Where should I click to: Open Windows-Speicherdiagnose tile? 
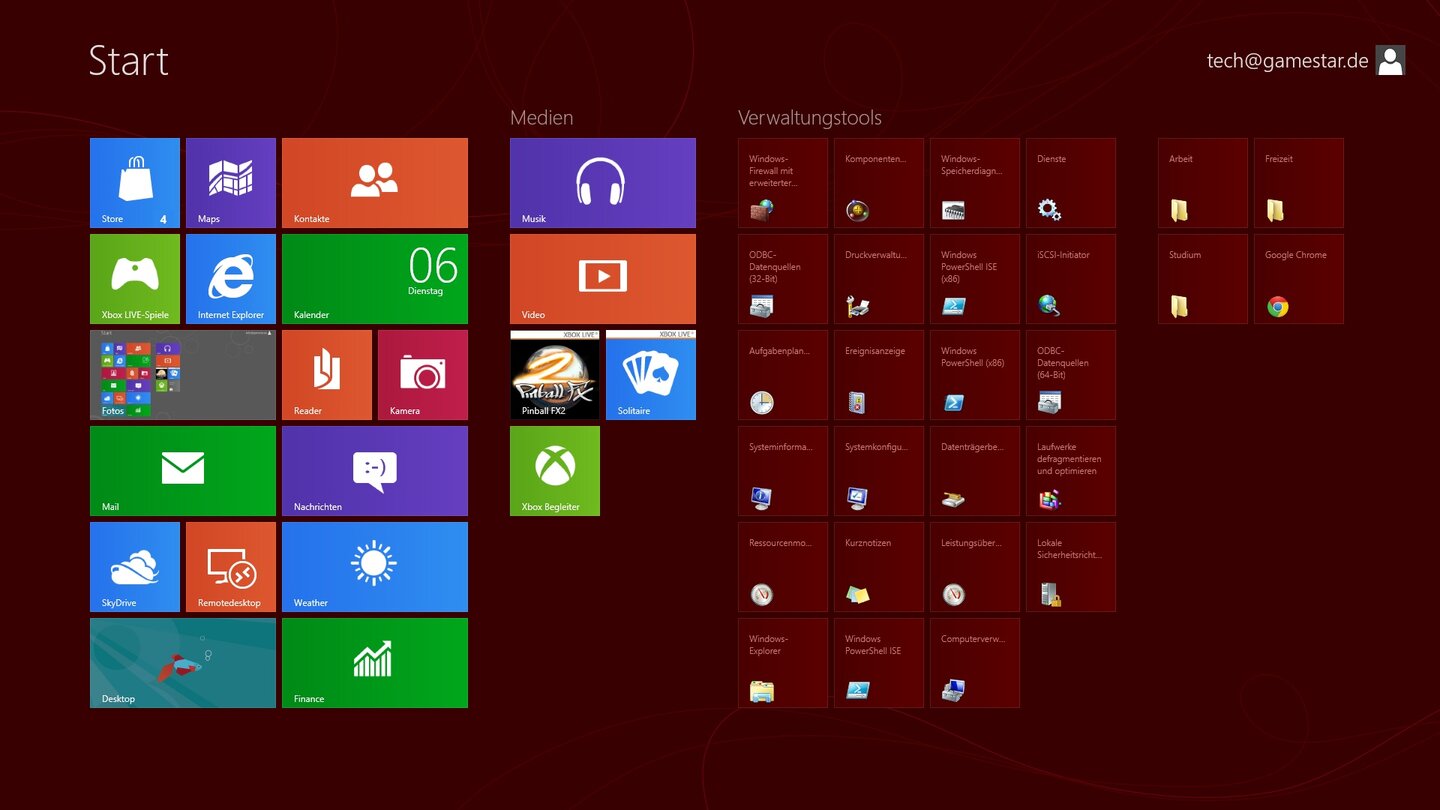tap(975, 183)
